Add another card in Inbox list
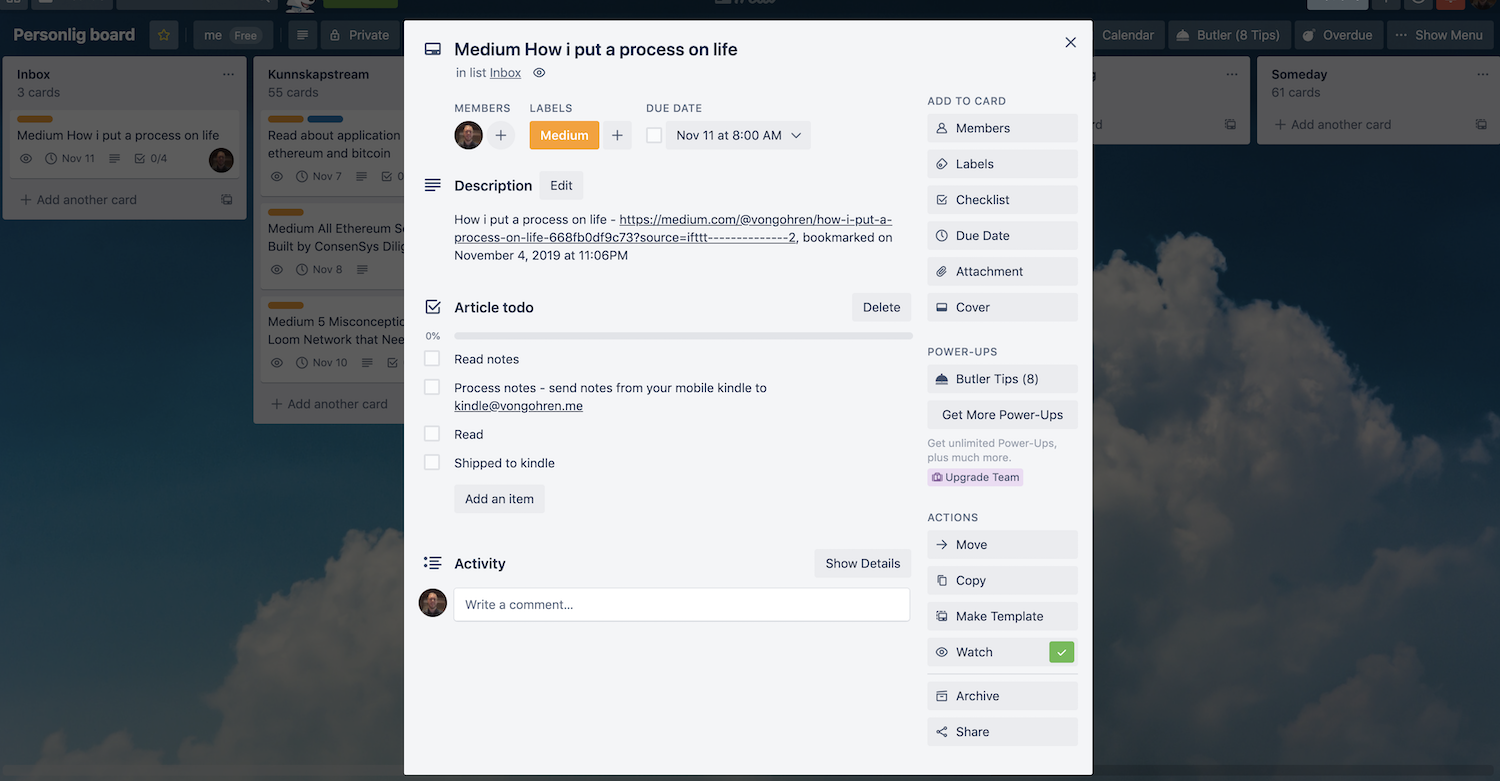Screen dimensions: 1500x781 coord(78,200)
